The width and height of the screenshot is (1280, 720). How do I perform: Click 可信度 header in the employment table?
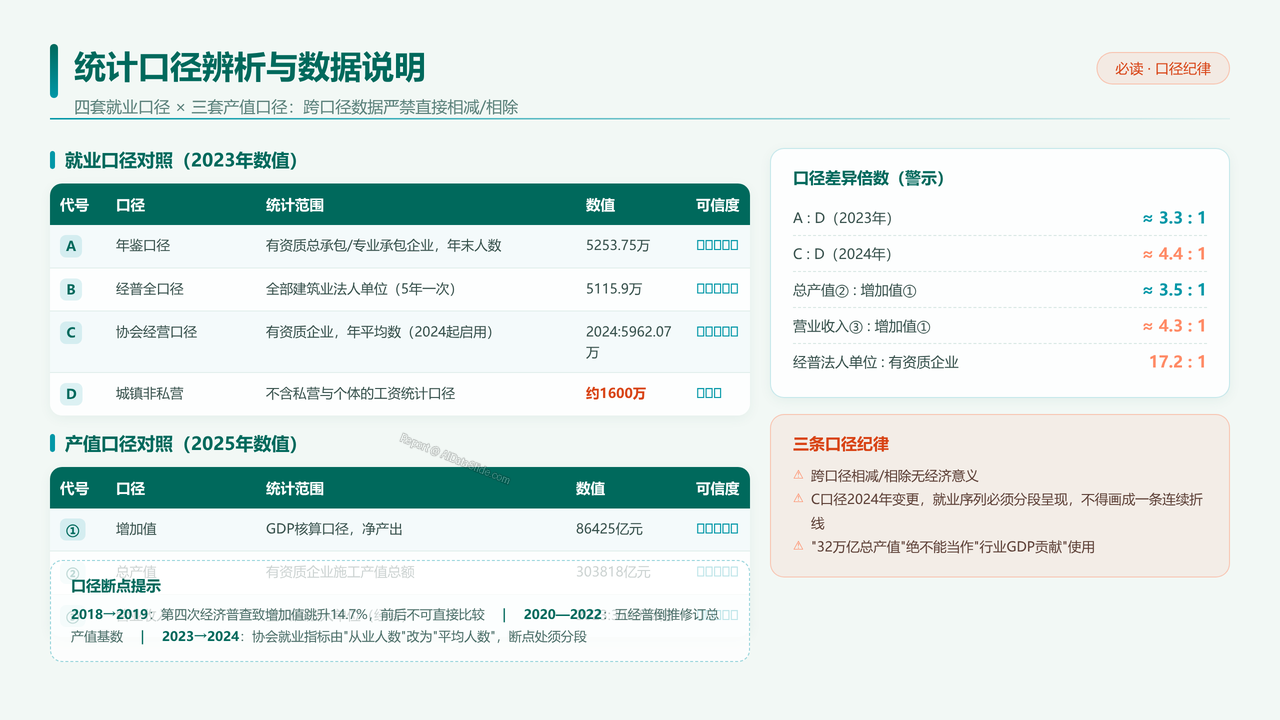pos(717,205)
